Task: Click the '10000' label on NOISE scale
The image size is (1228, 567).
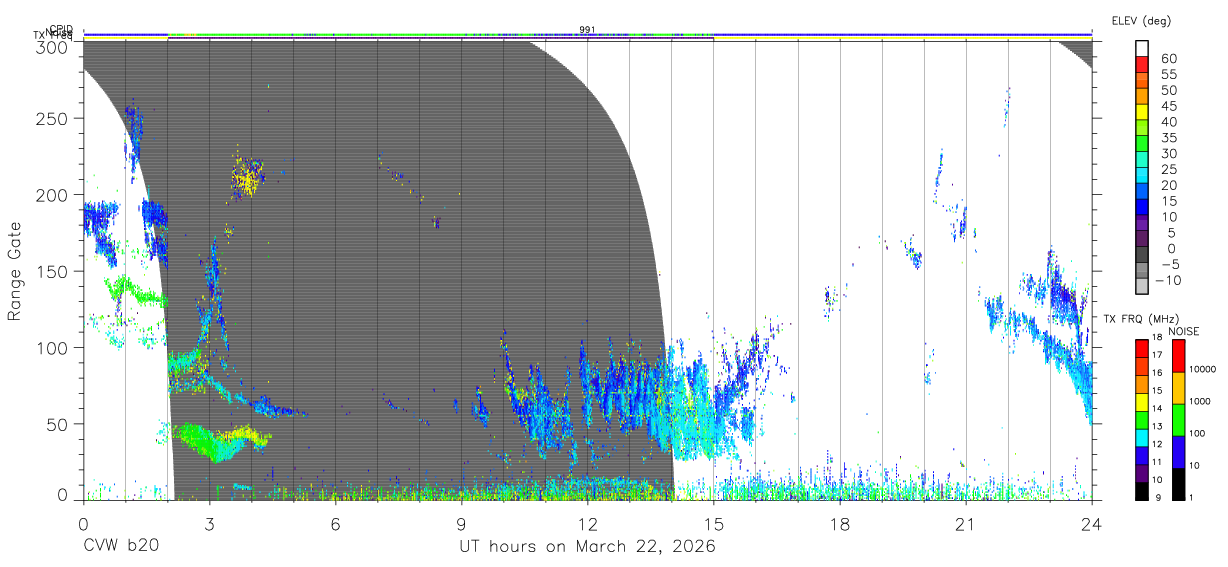Action: coord(1201,369)
